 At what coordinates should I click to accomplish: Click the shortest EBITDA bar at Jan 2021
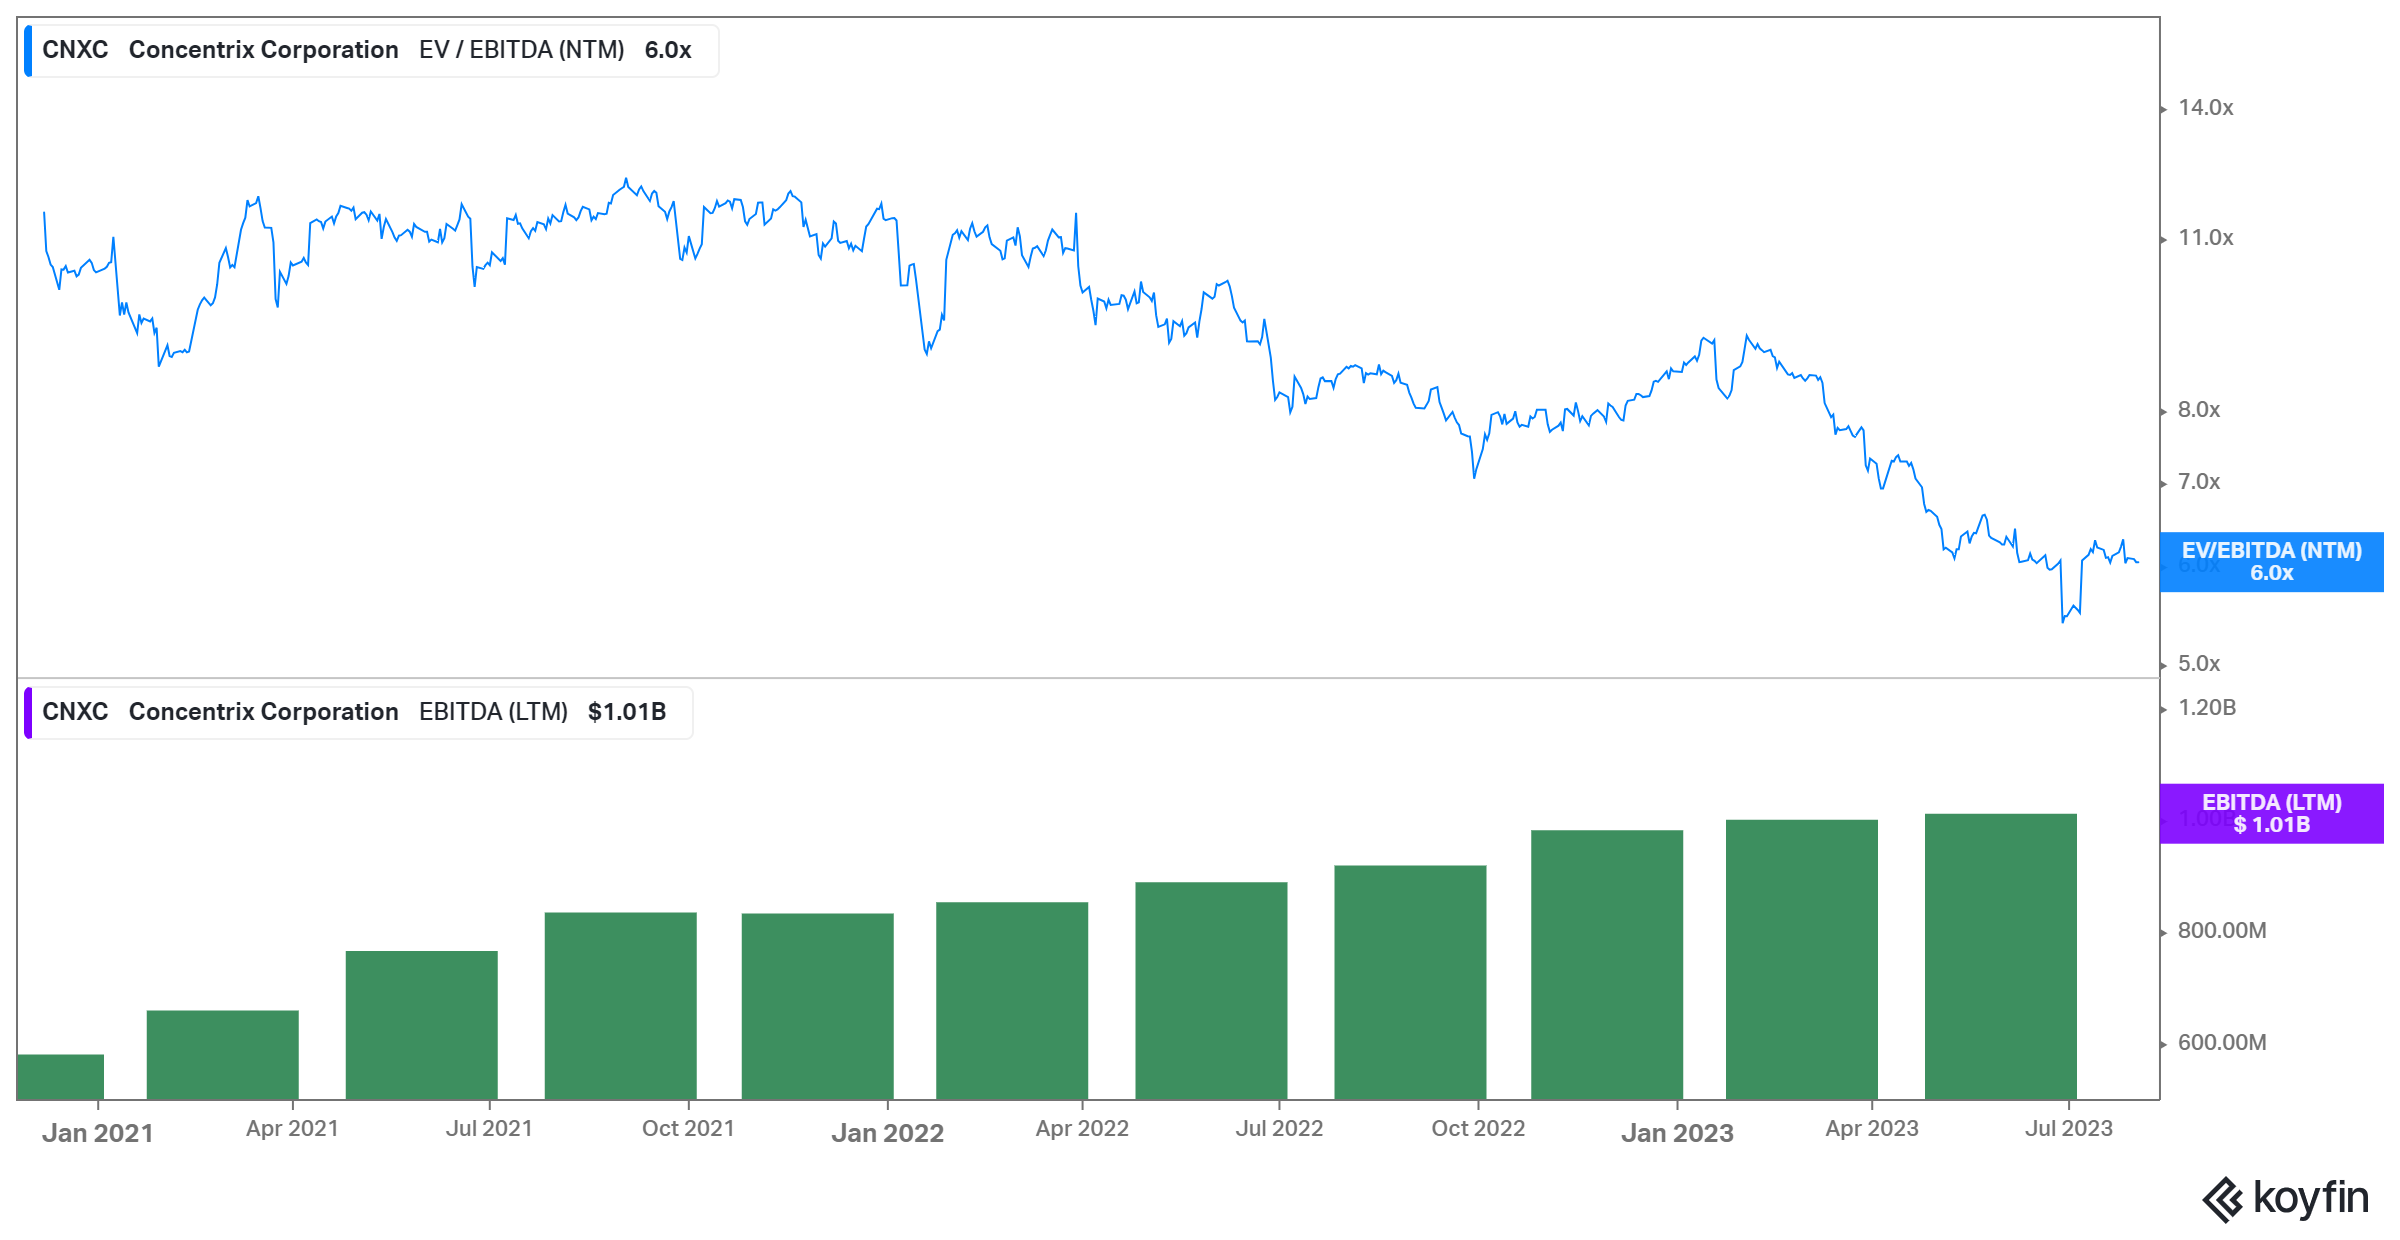pos(60,1077)
